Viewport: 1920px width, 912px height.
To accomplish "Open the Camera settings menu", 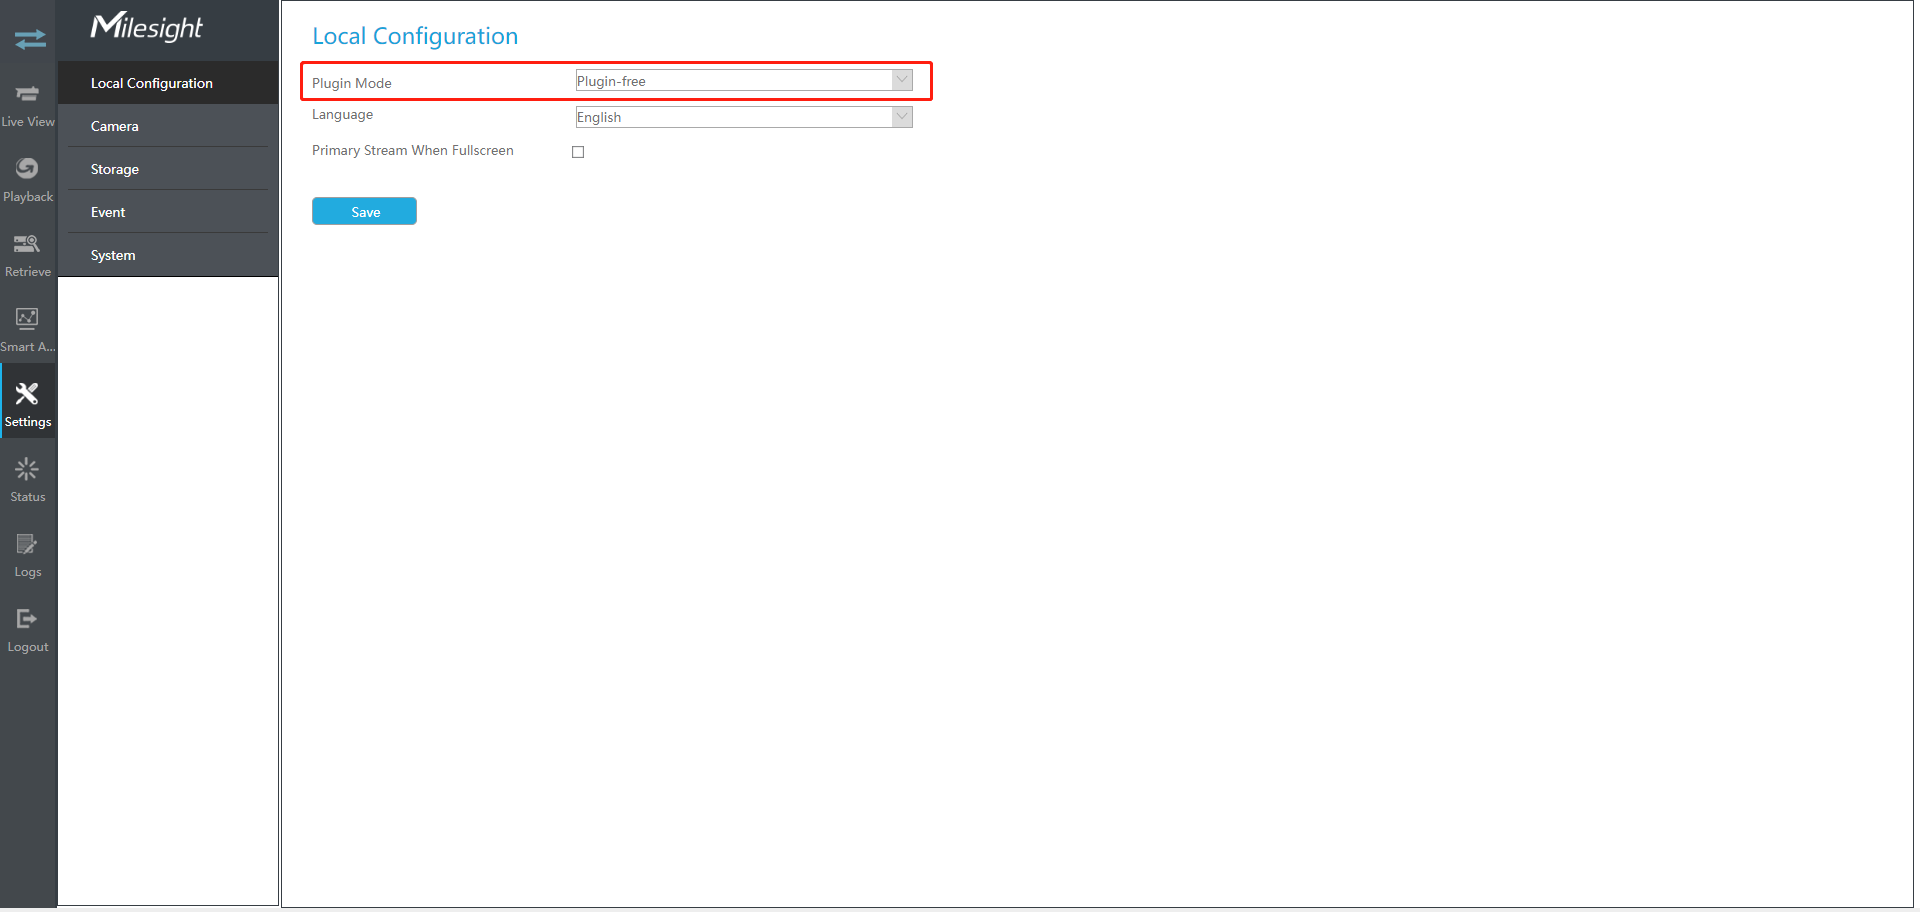I will [x=168, y=126].
